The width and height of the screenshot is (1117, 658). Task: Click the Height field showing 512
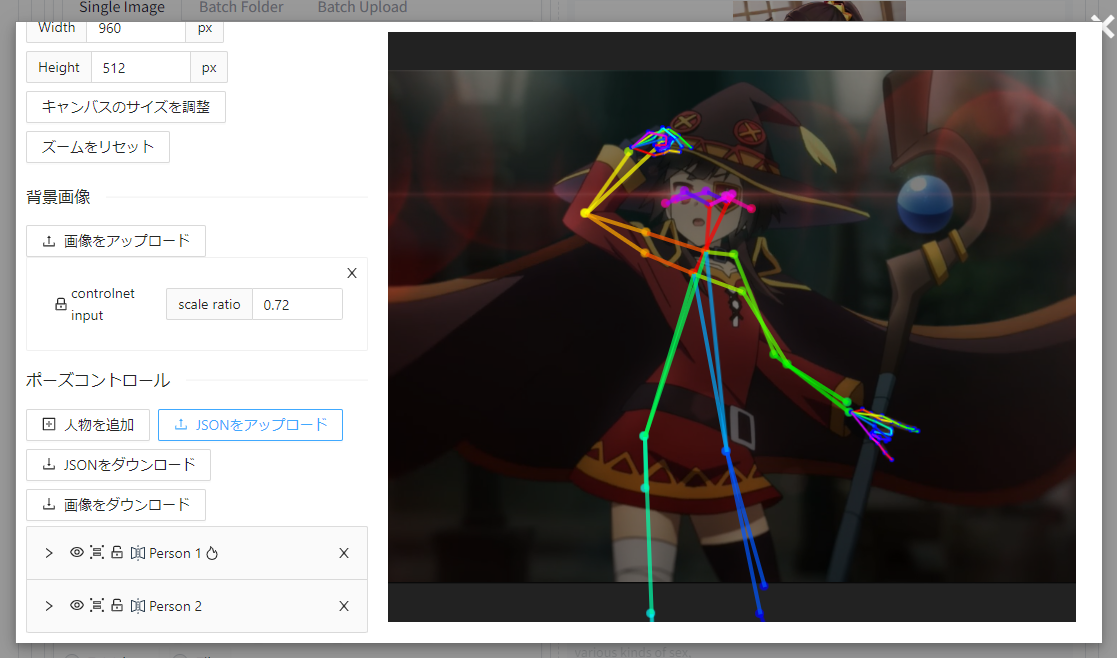pyautogui.click(x=141, y=68)
